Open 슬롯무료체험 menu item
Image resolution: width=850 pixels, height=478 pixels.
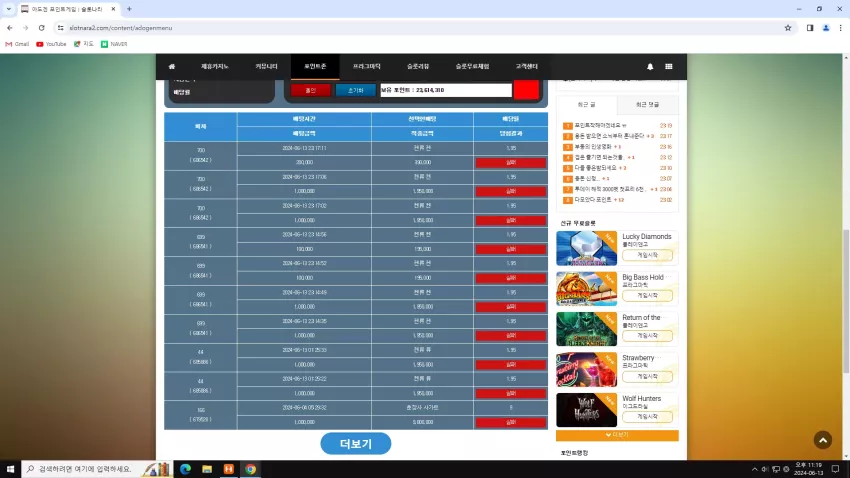472,67
